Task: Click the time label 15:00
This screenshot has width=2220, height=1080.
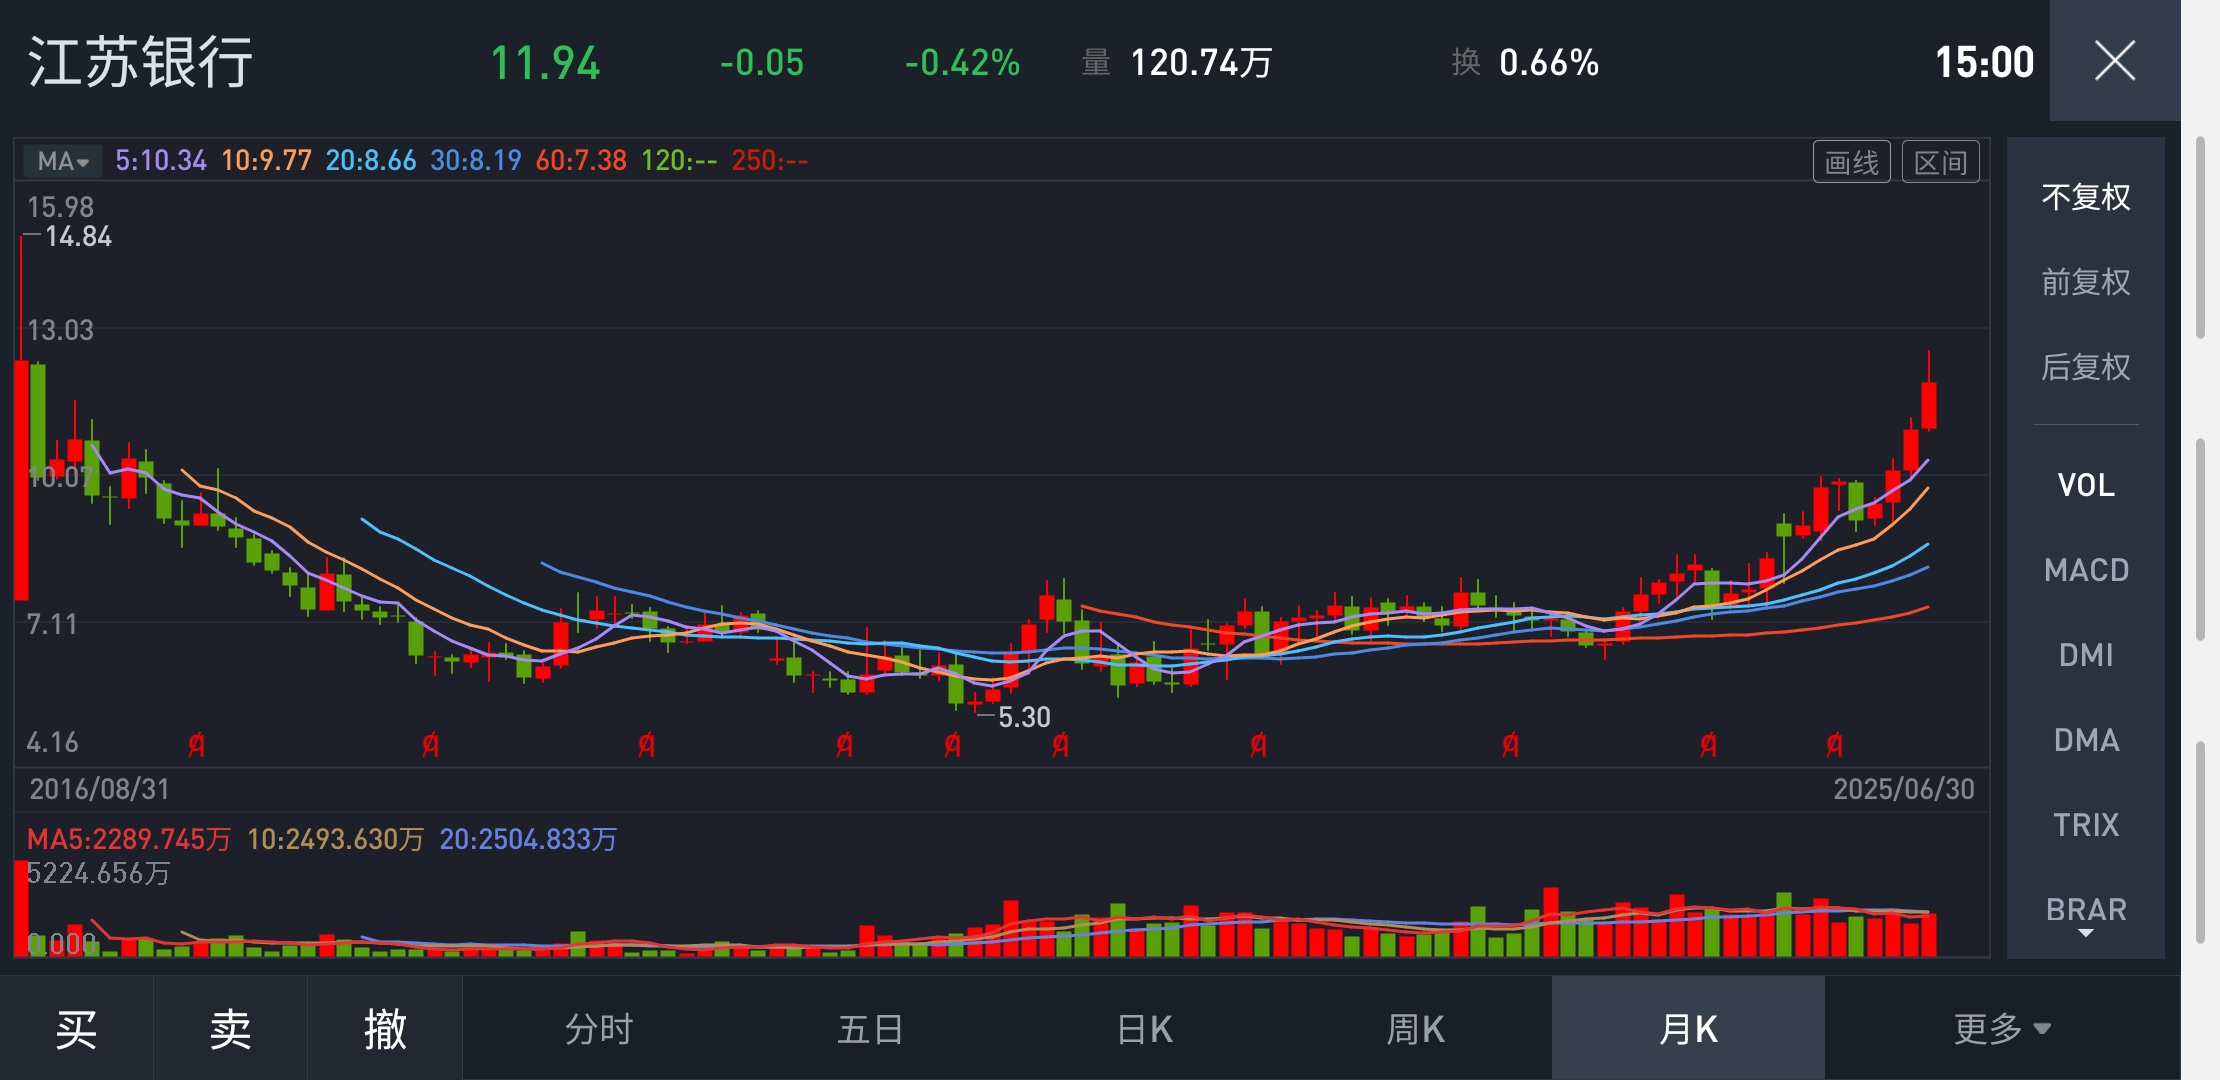Action: (x=1984, y=62)
